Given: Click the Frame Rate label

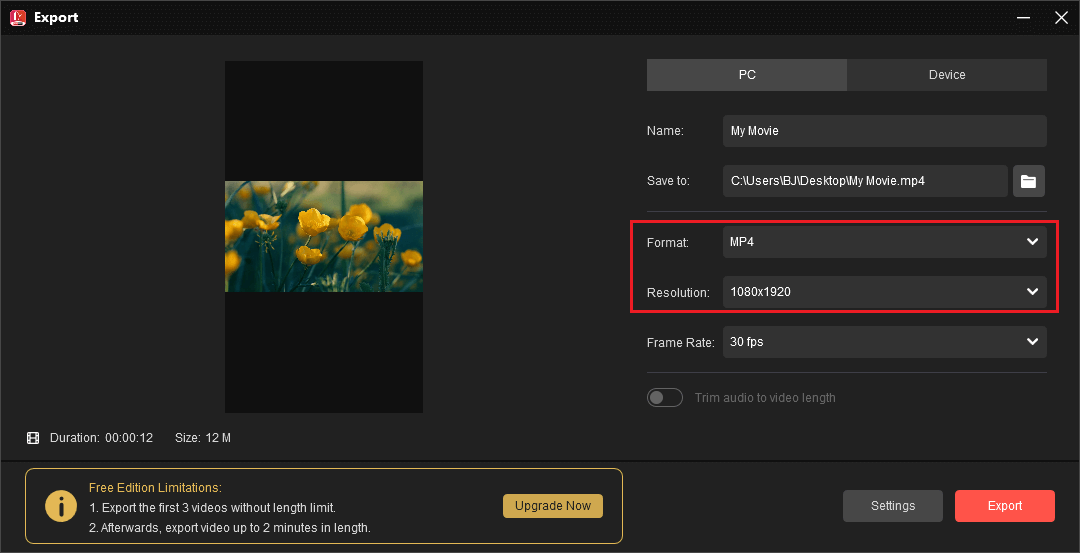Looking at the screenshot, I should coord(681,343).
